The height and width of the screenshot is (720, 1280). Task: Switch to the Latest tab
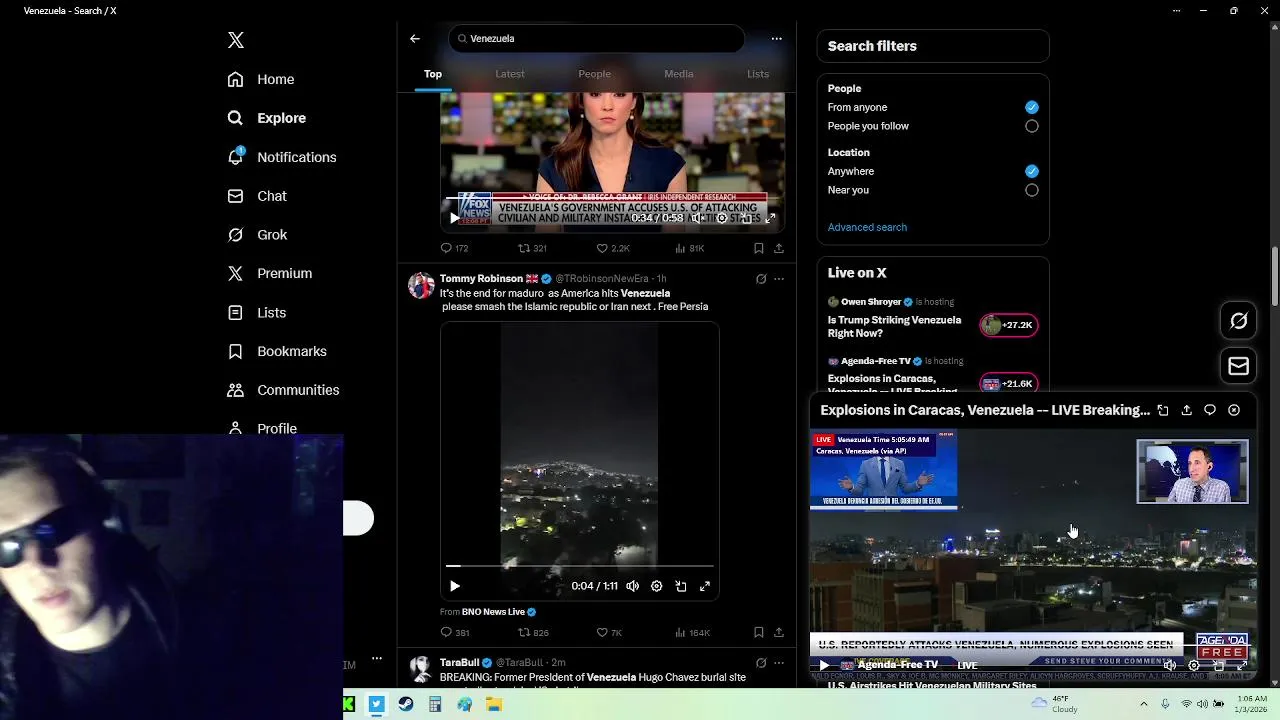click(510, 74)
